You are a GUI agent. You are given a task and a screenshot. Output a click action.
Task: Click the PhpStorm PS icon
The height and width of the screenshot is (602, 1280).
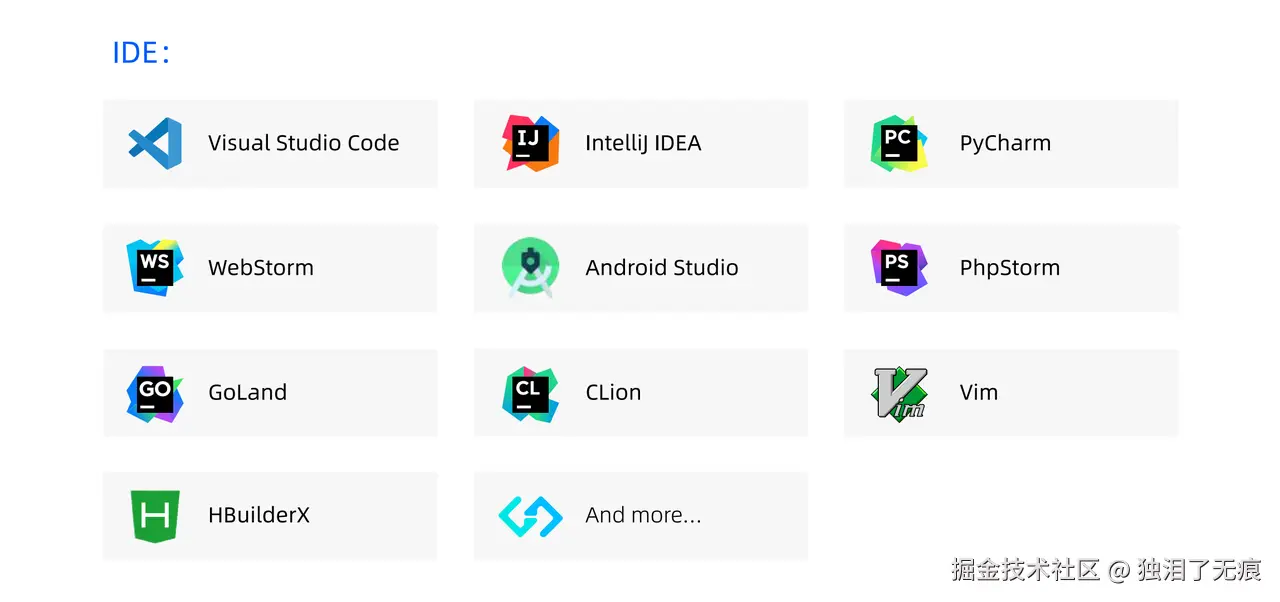pyautogui.click(x=898, y=267)
